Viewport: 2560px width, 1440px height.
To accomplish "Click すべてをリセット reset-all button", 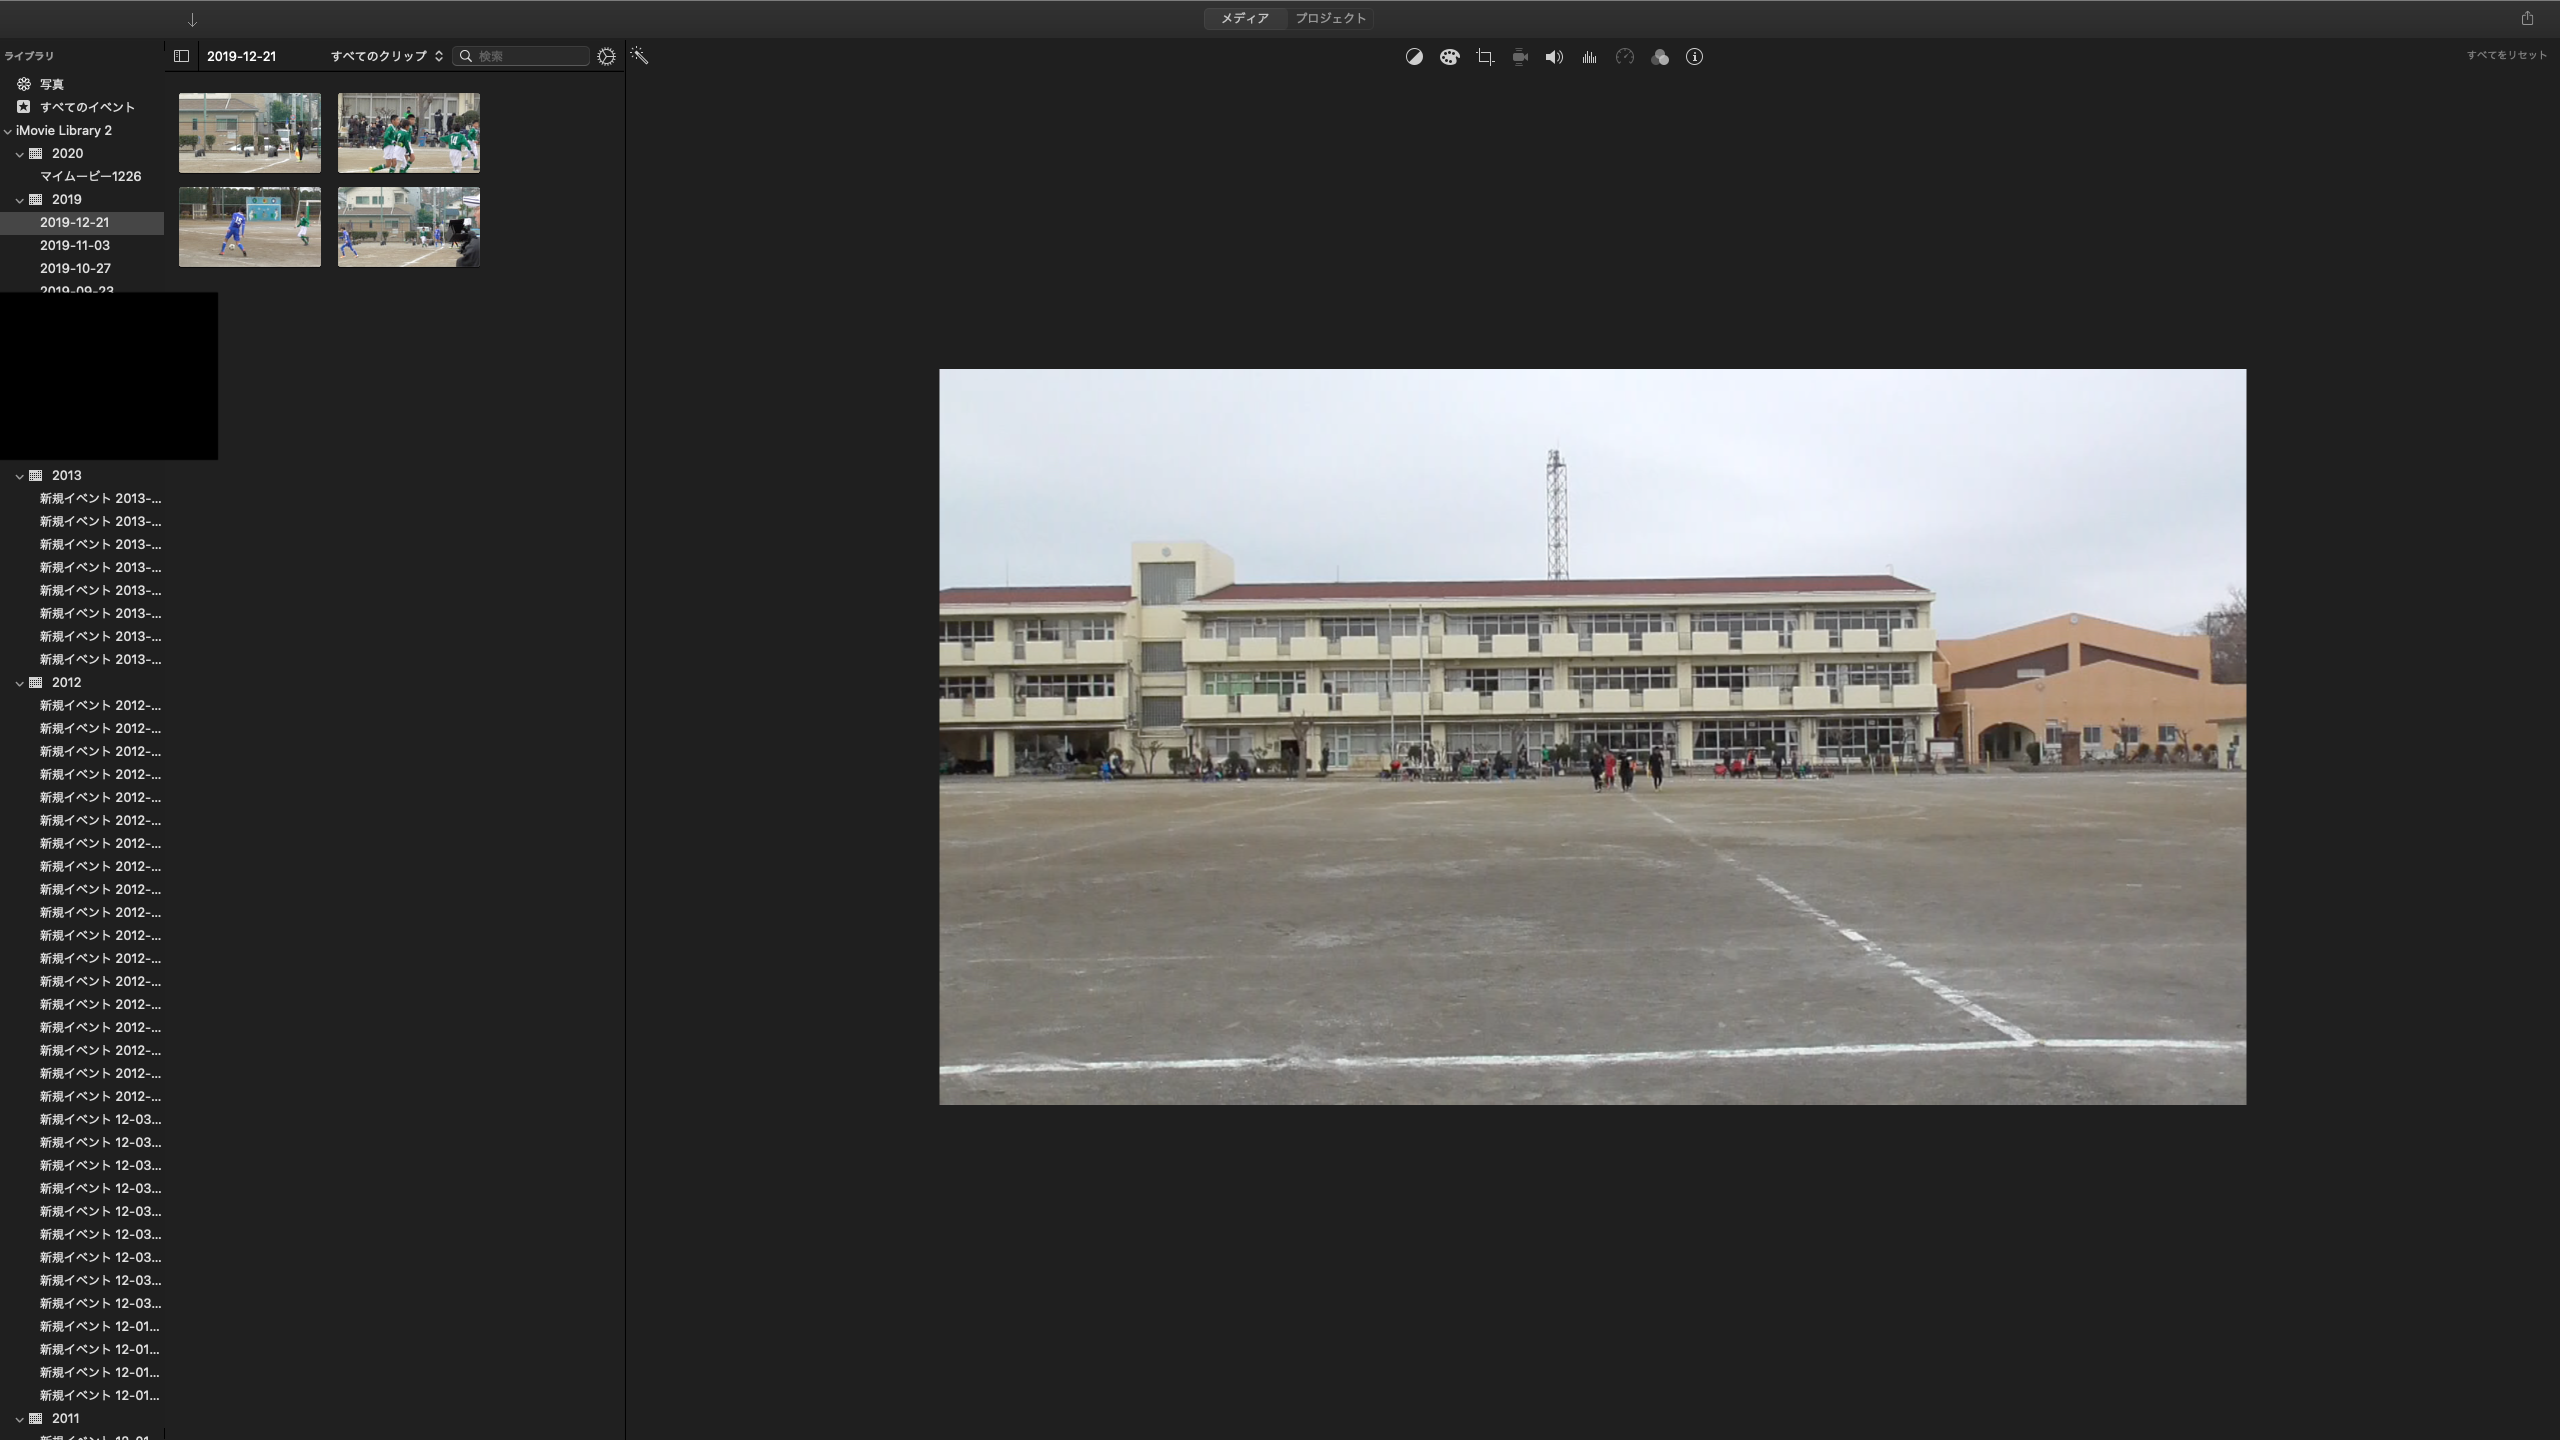I will pos(2506,55).
